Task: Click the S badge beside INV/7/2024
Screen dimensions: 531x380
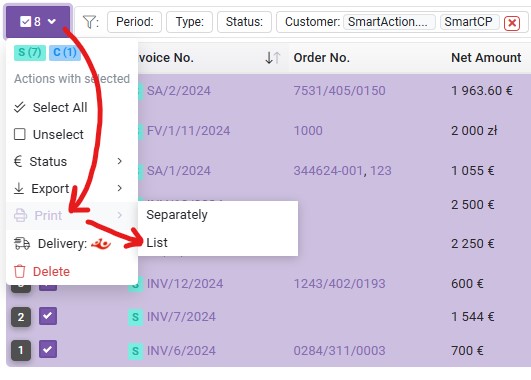Action: [x=135, y=317]
